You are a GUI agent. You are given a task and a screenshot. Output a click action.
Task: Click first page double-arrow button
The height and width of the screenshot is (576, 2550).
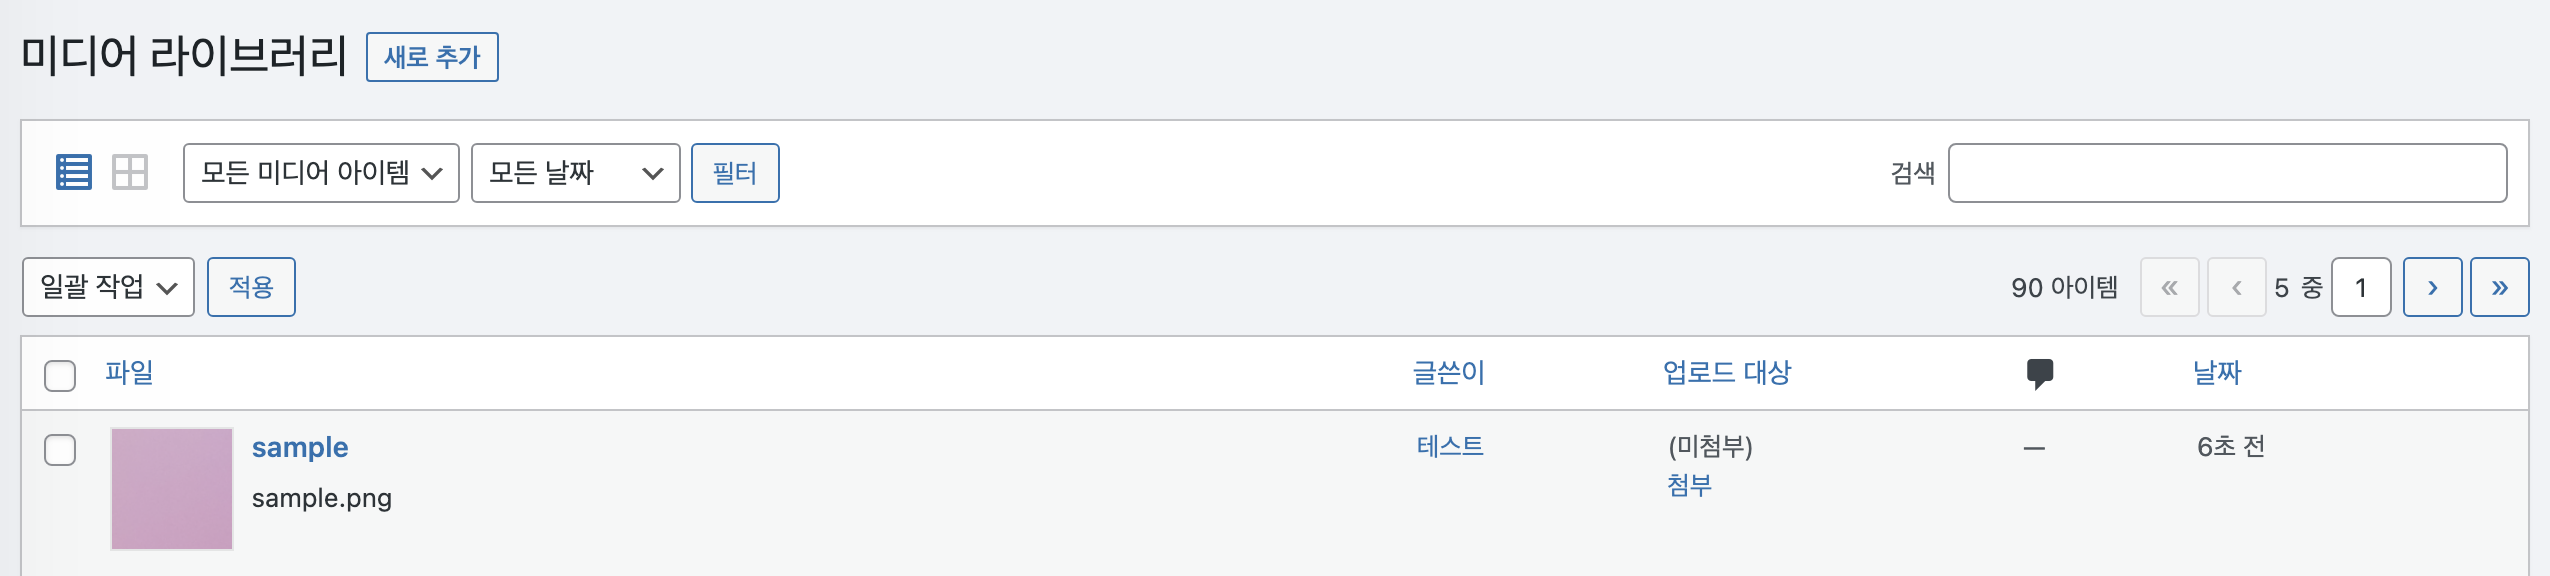coord(2169,287)
